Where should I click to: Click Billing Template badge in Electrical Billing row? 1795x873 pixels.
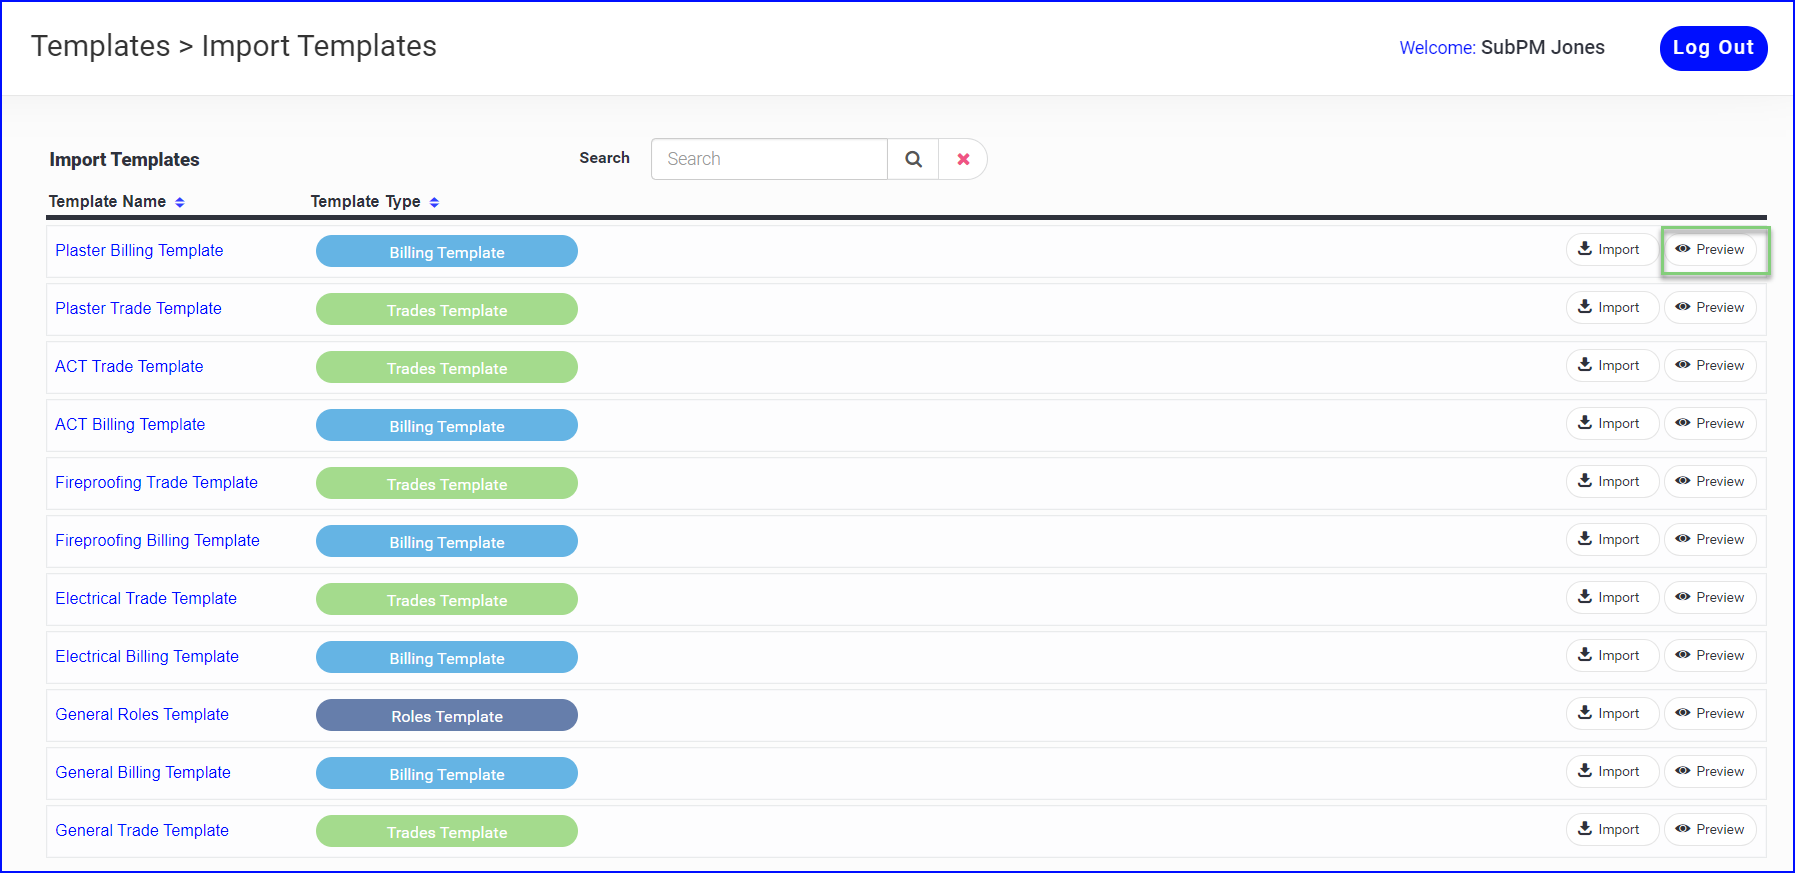(x=447, y=657)
